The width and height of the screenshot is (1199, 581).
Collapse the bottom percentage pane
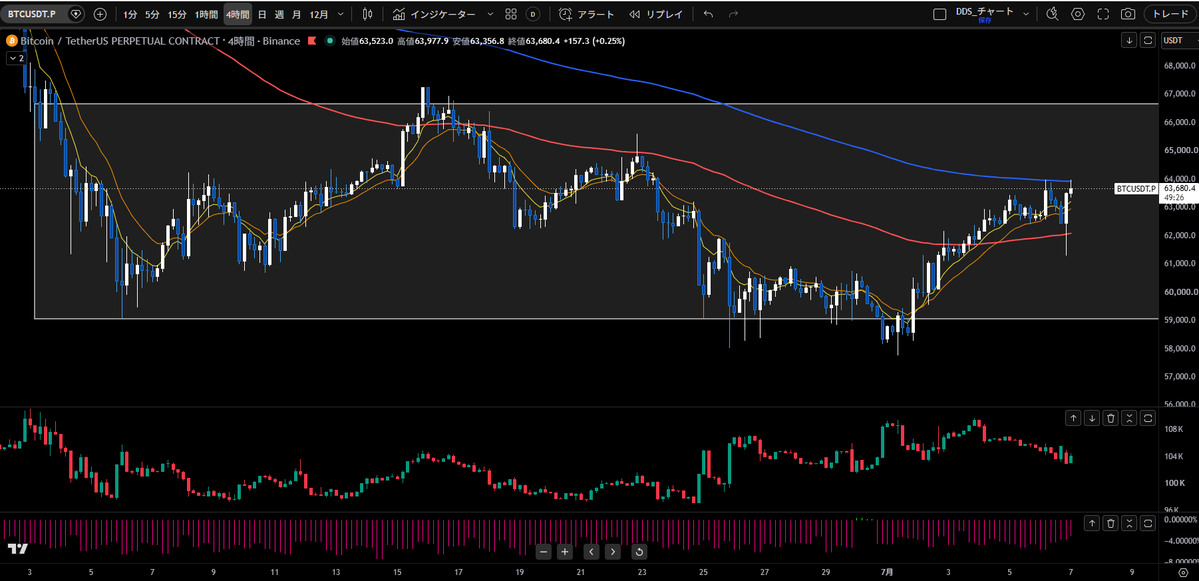(x=1129, y=523)
